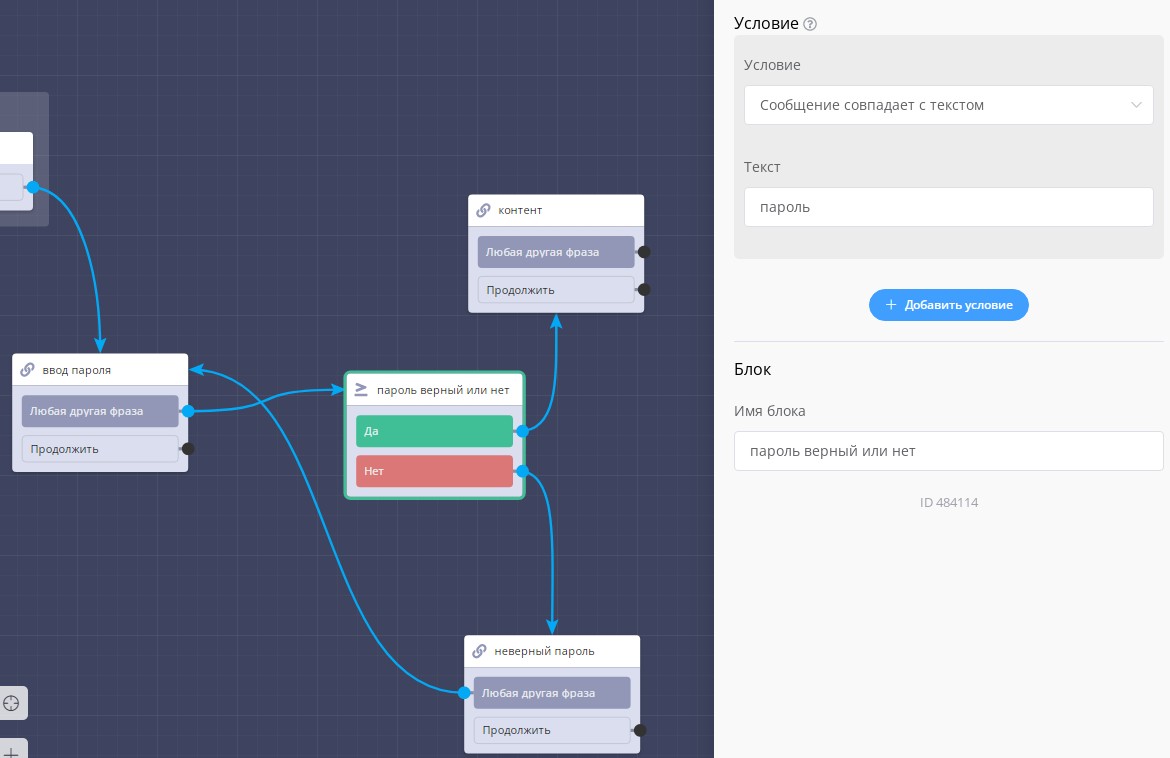Open the Условие dropdown list

(948, 105)
